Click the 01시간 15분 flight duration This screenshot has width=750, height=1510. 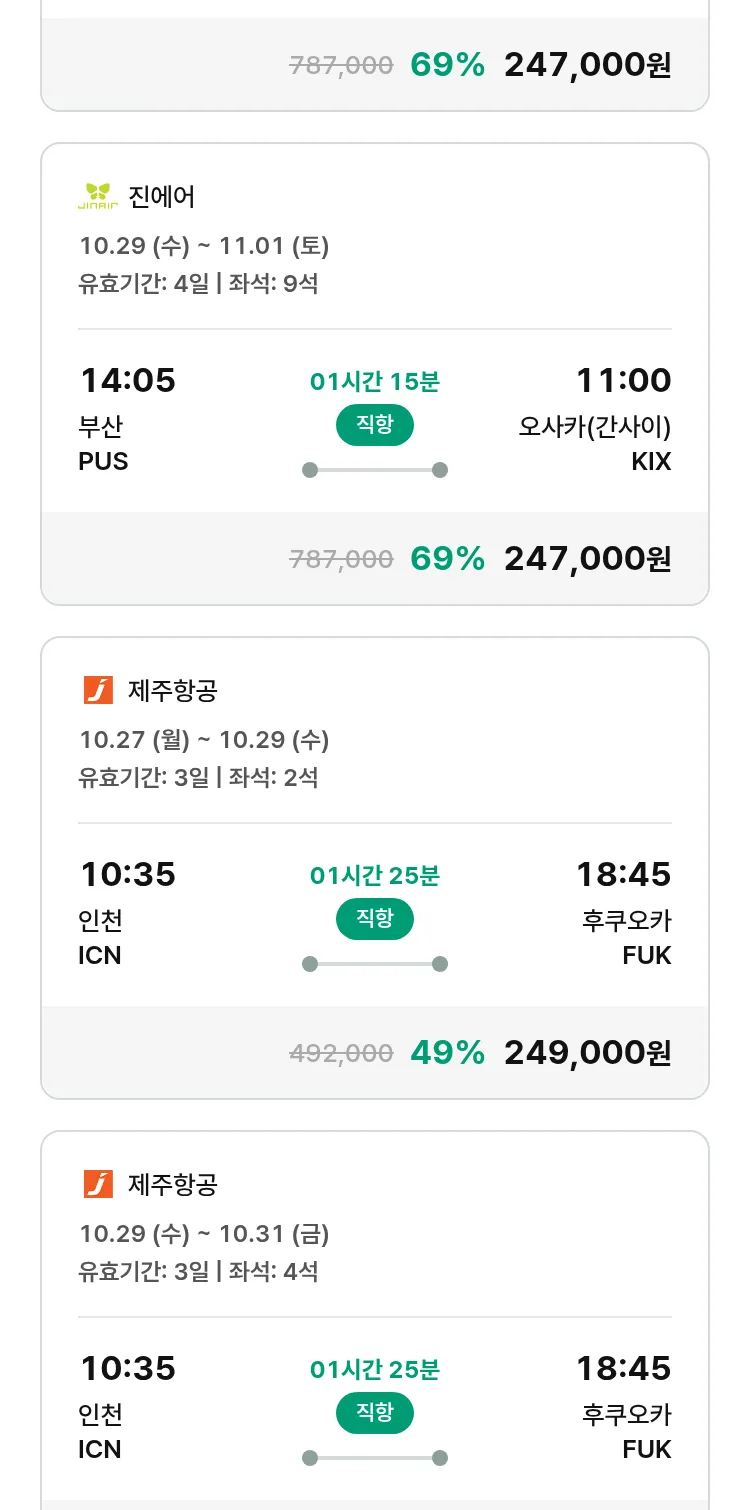(374, 381)
